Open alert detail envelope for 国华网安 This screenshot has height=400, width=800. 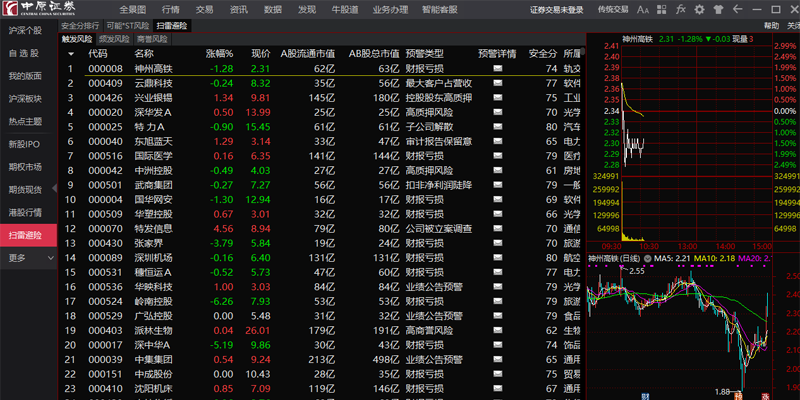(497, 199)
